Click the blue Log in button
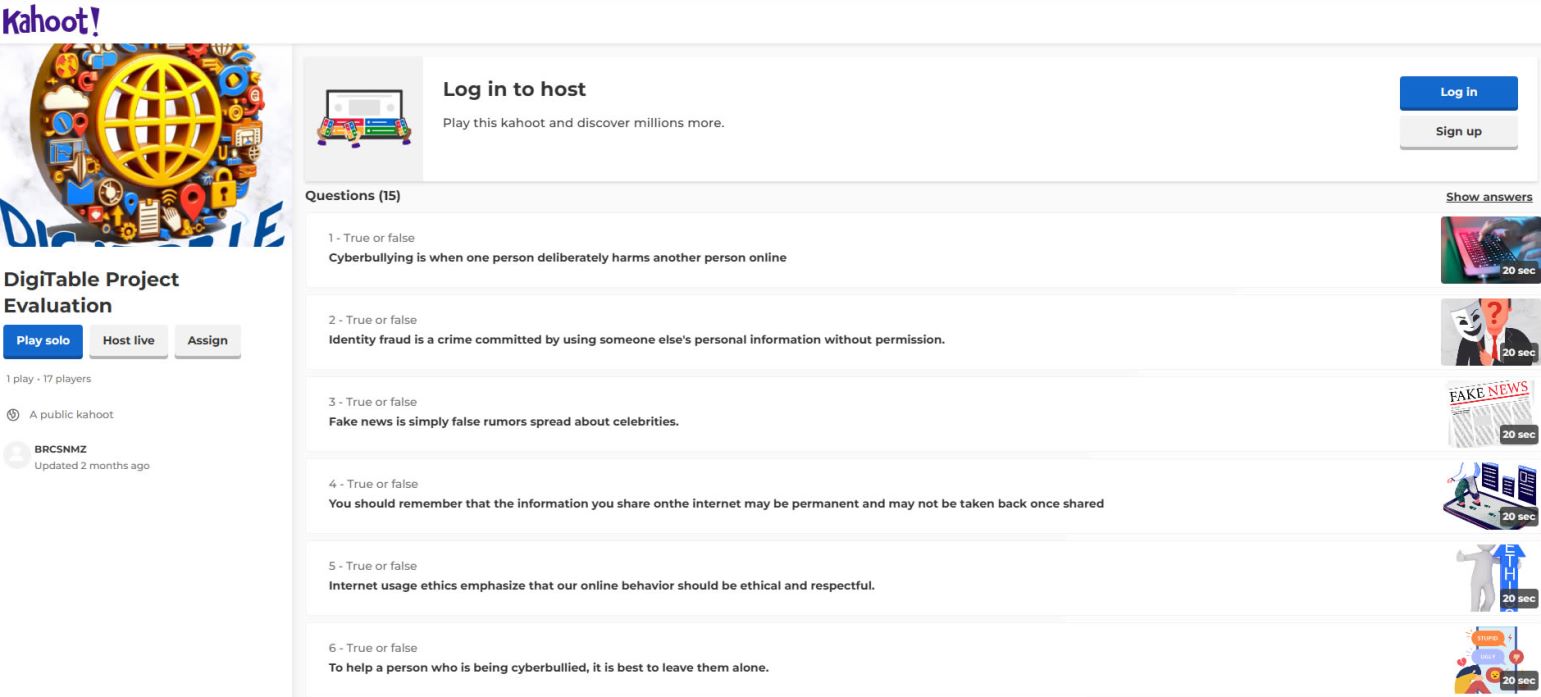The height and width of the screenshot is (697, 1541). 1457,92
